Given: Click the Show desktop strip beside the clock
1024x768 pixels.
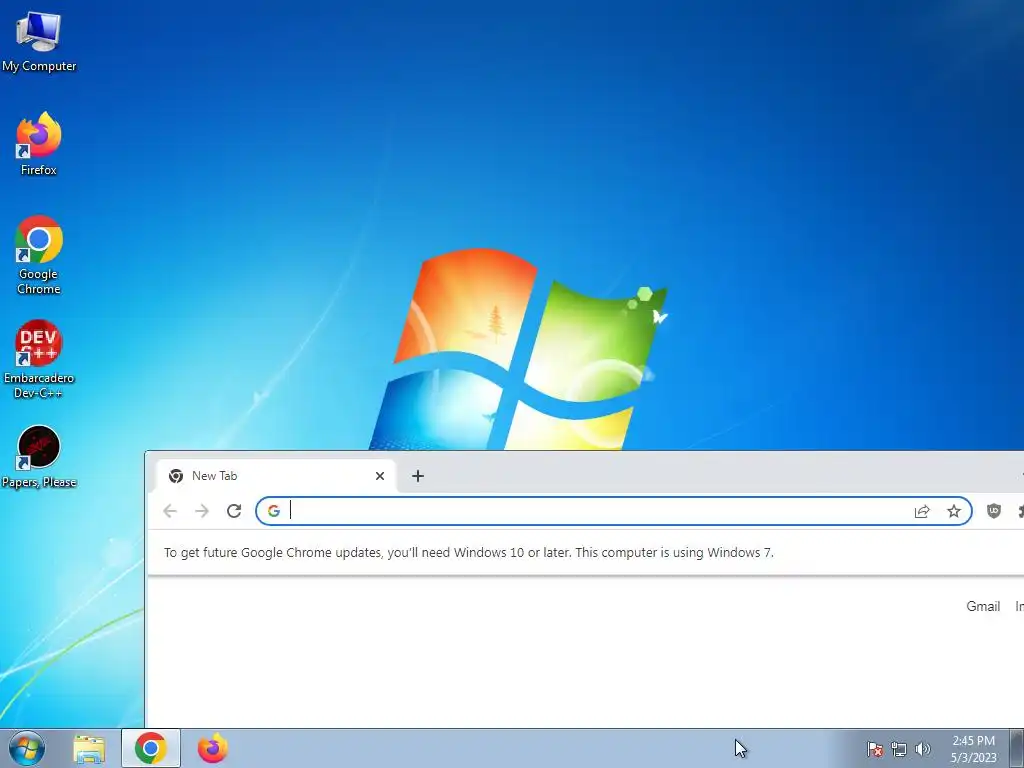Looking at the screenshot, I should 1017,748.
